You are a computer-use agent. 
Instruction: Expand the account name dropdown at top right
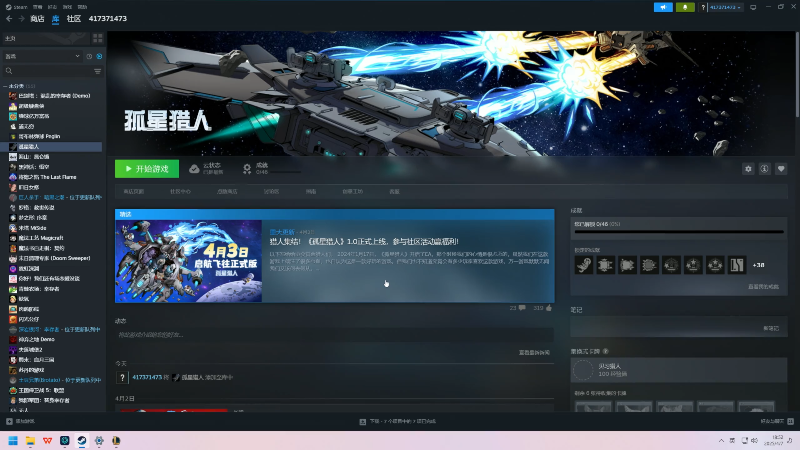point(725,7)
